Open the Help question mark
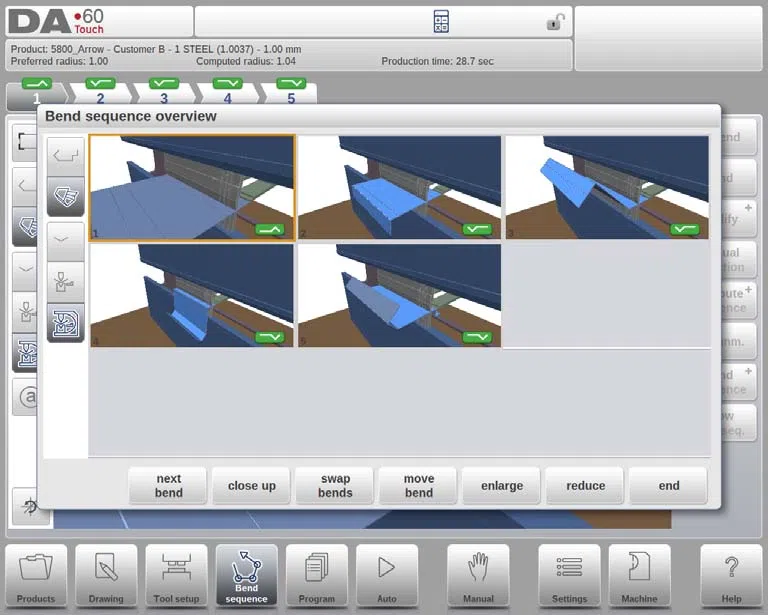 731,576
